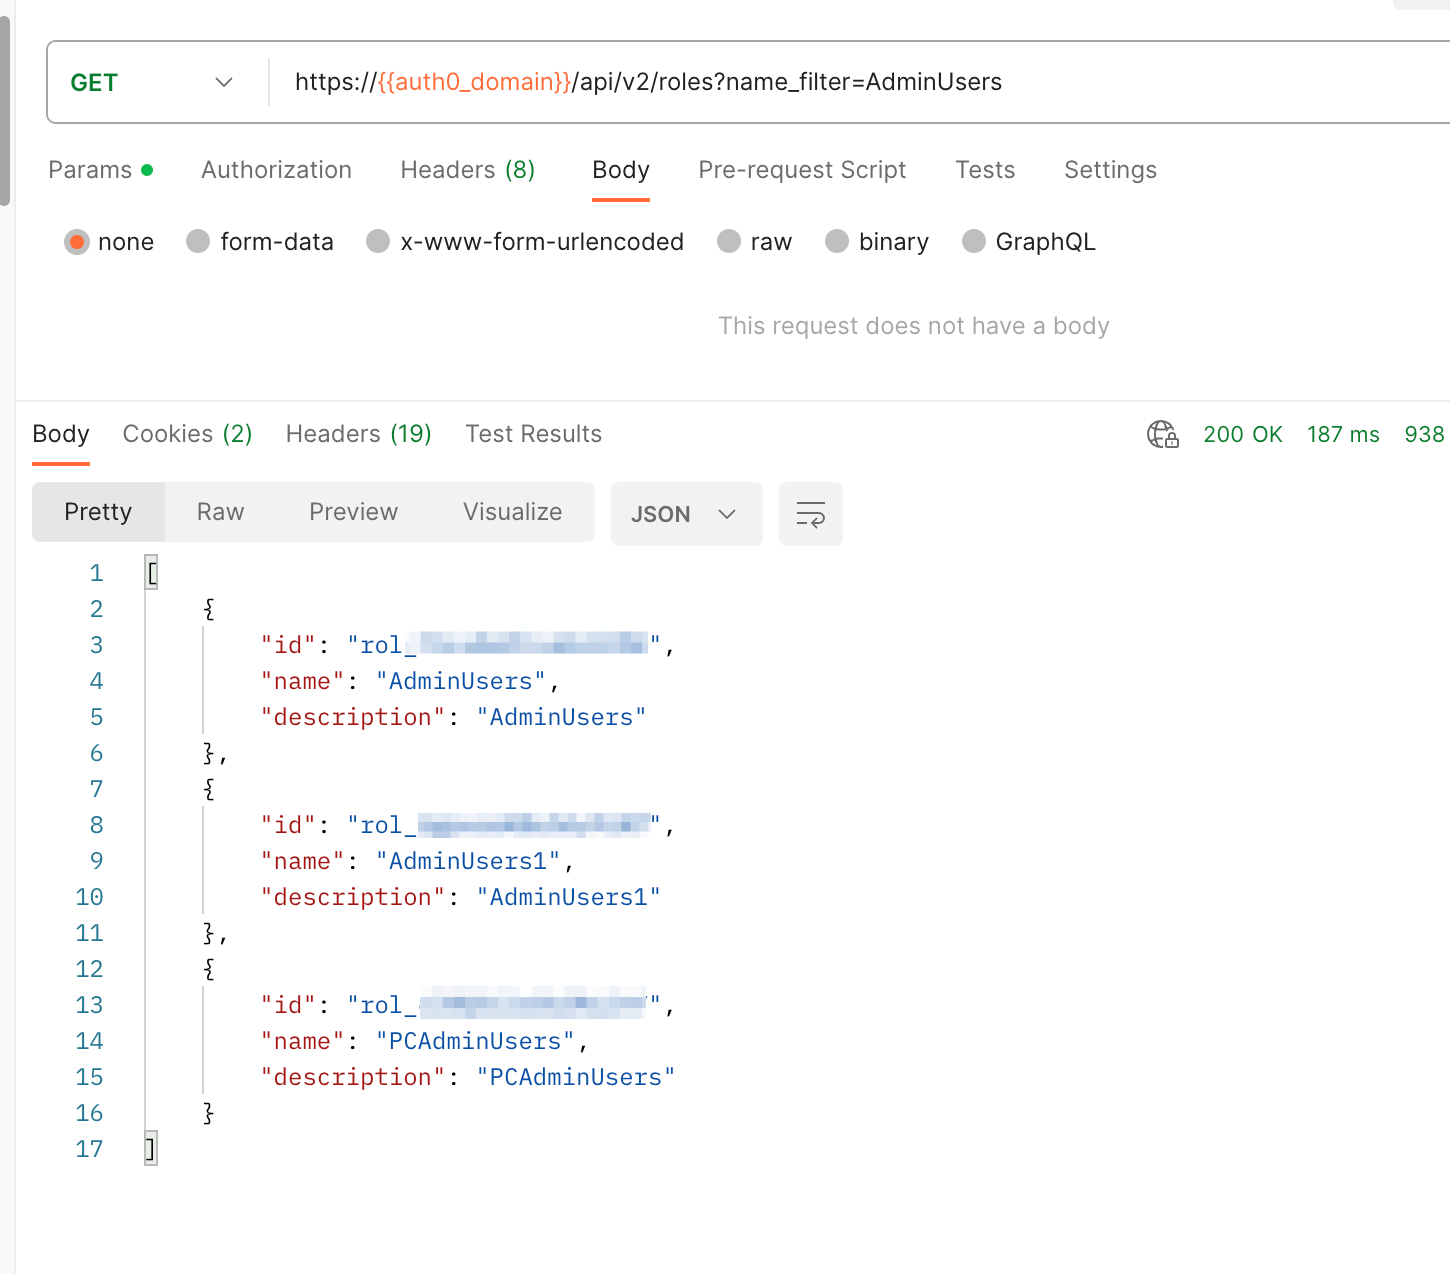Show the Cookies (2) response tab
Viewport: 1450px width, 1274px height.
tap(188, 434)
